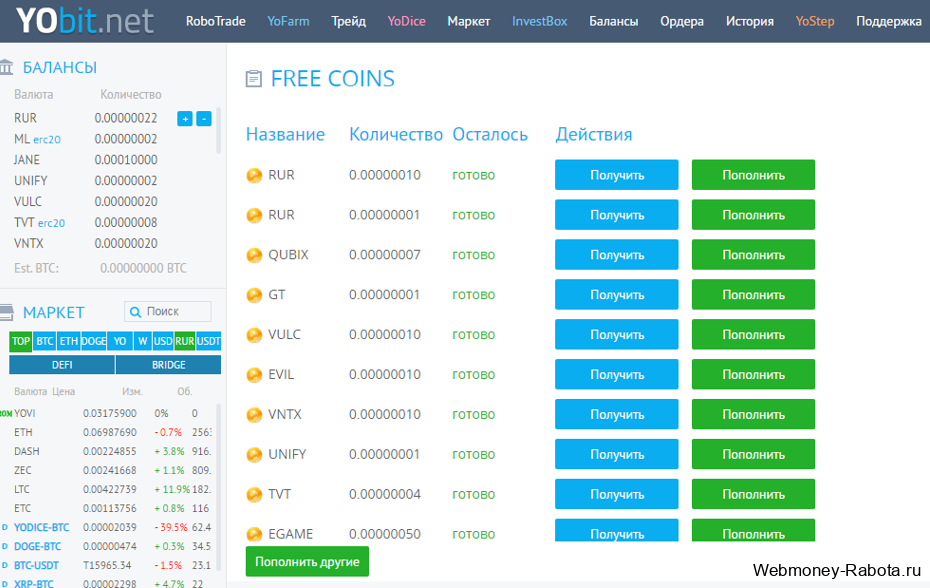930x588 pixels.
Task: Click Пополнить for VULC
Action: (x=753, y=335)
